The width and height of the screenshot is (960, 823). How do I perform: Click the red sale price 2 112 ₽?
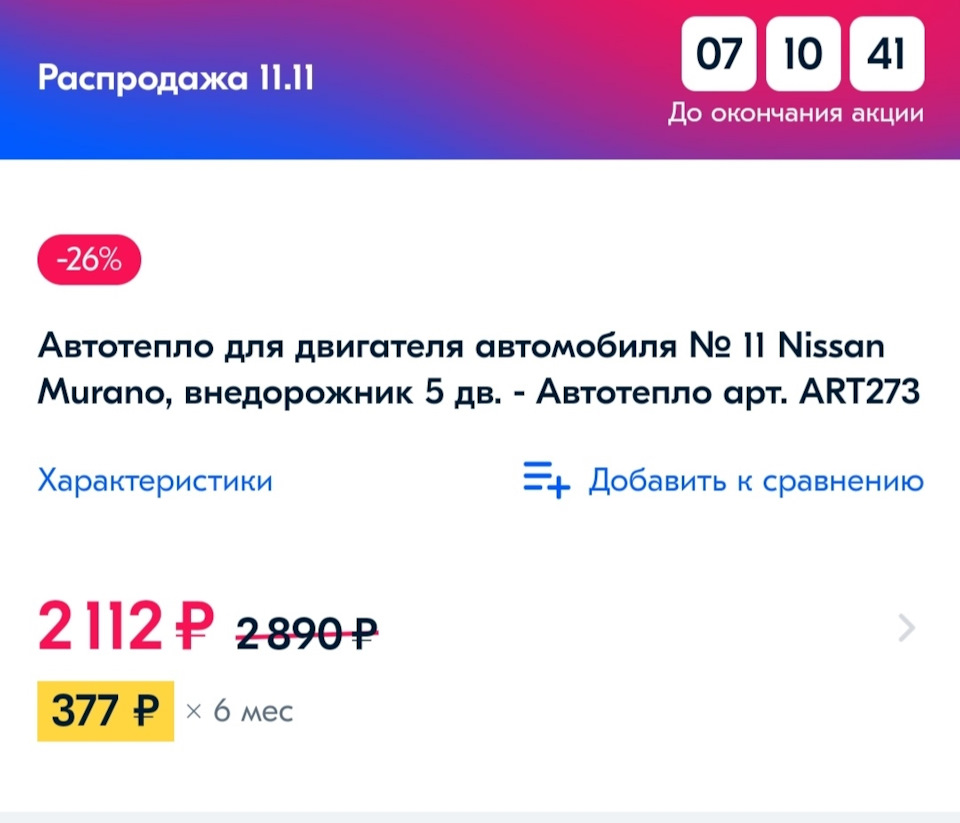pyautogui.click(x=120, y=628)
